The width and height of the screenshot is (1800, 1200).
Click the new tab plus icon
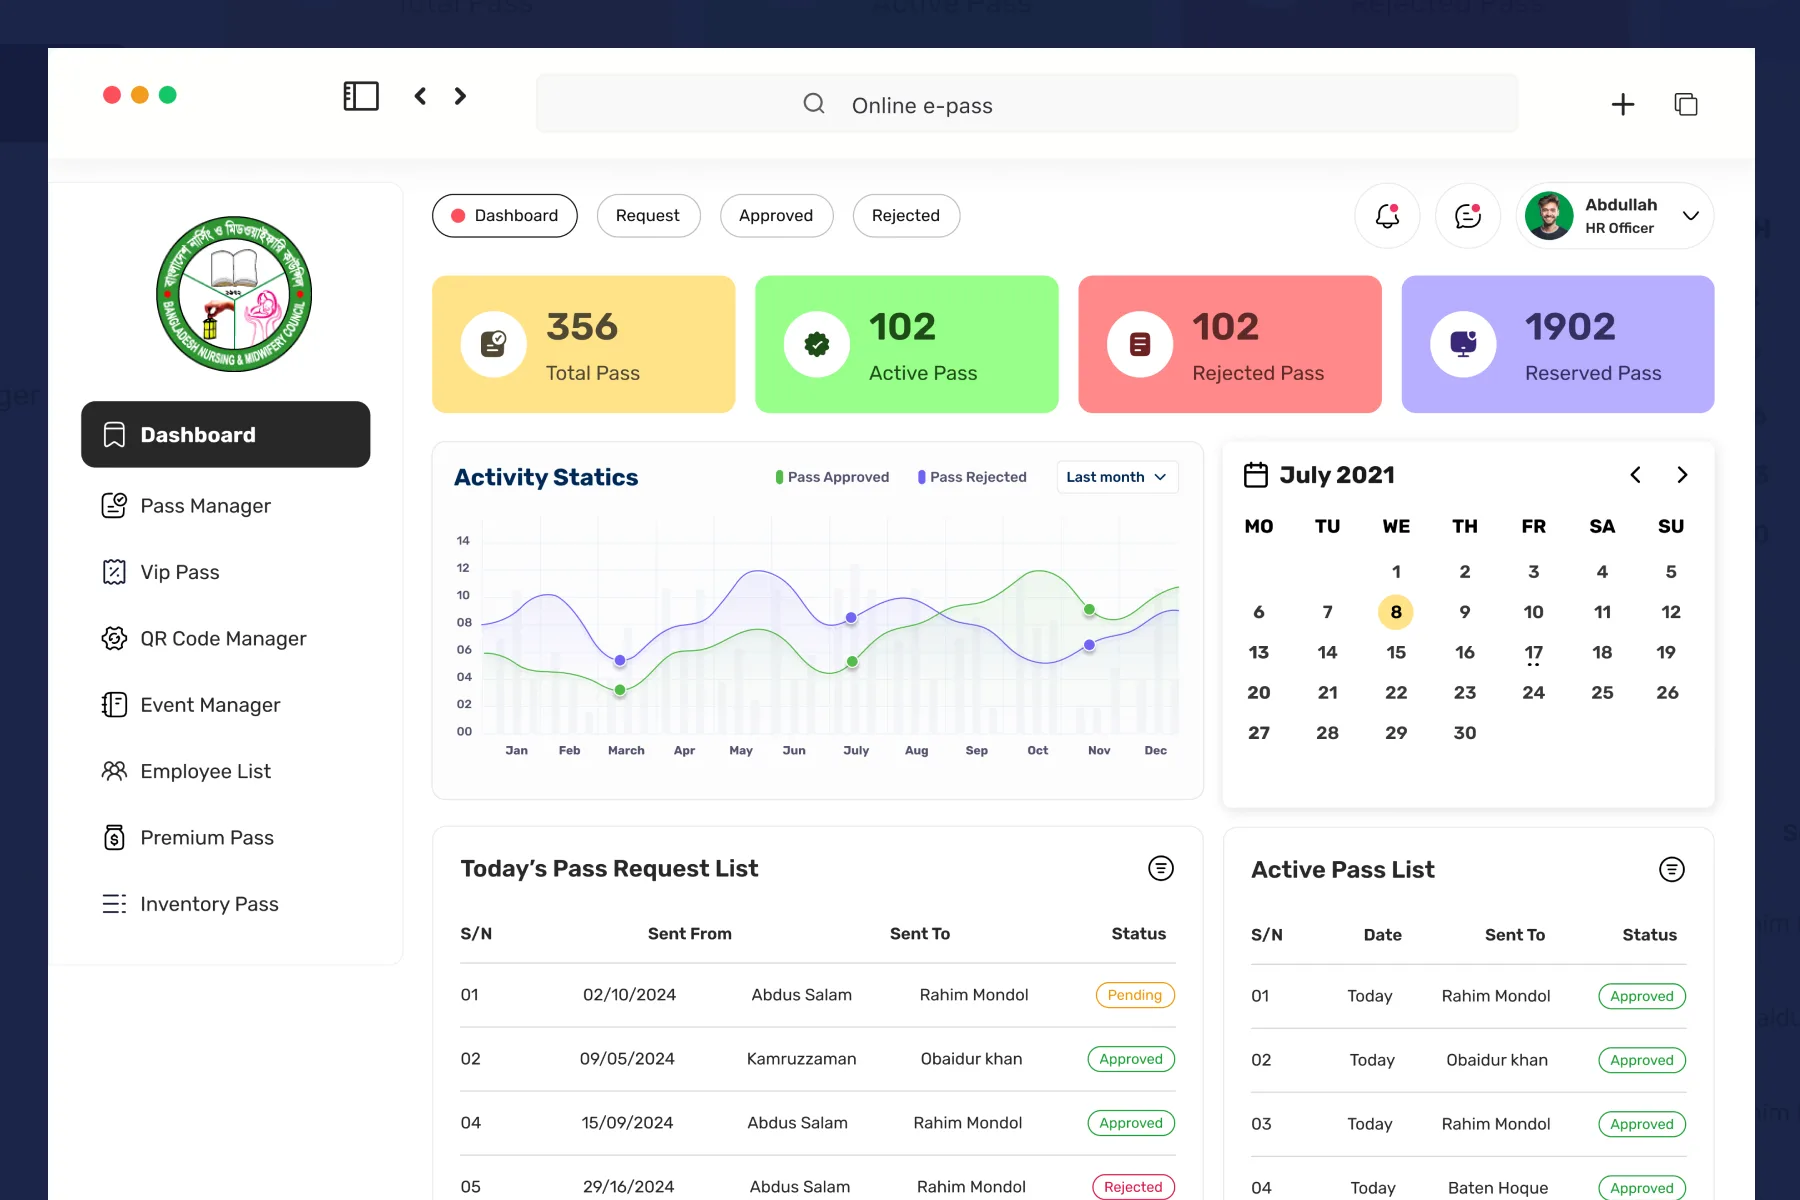[x=1623, y=105]
